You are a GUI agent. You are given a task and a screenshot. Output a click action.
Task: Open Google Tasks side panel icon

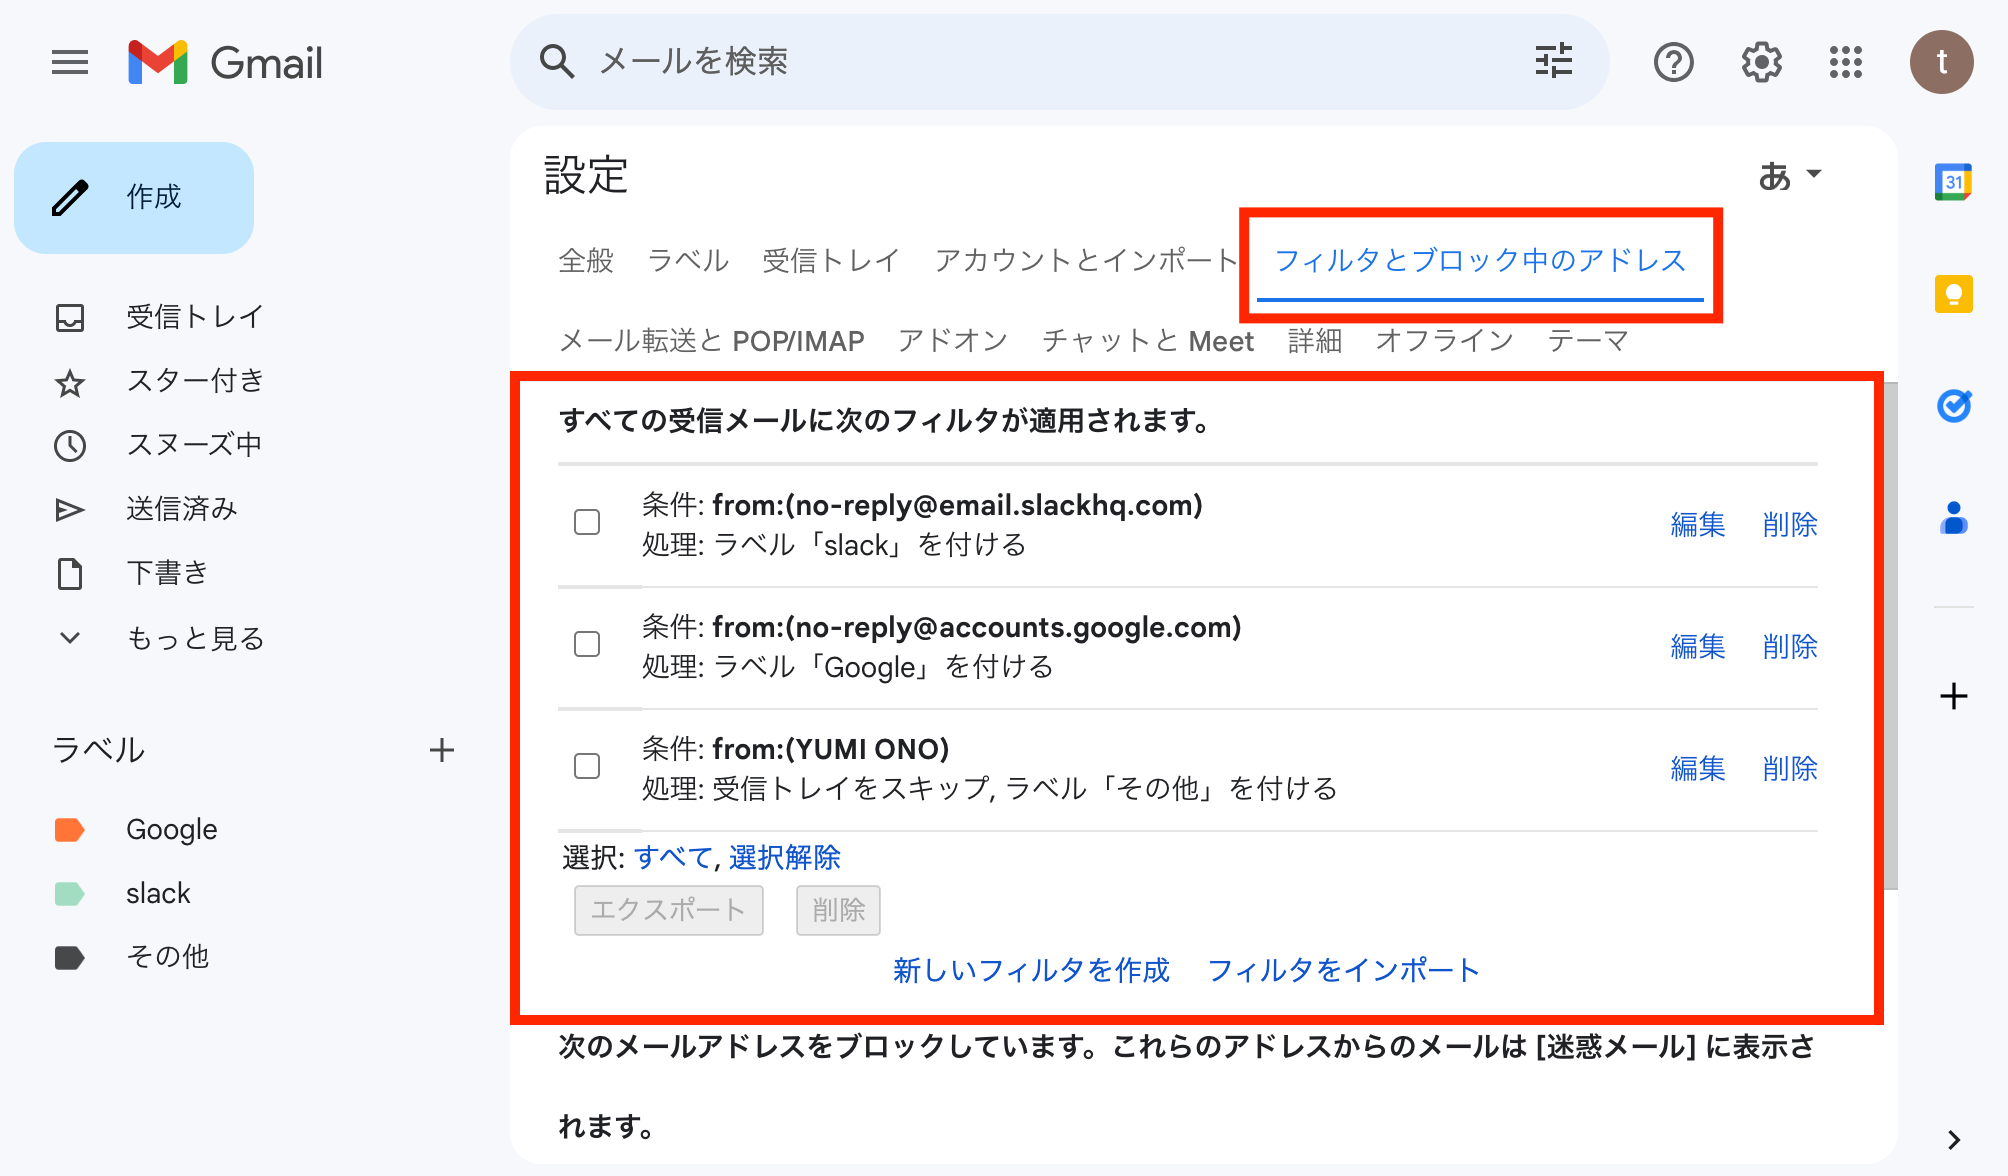coord(1953,405)
